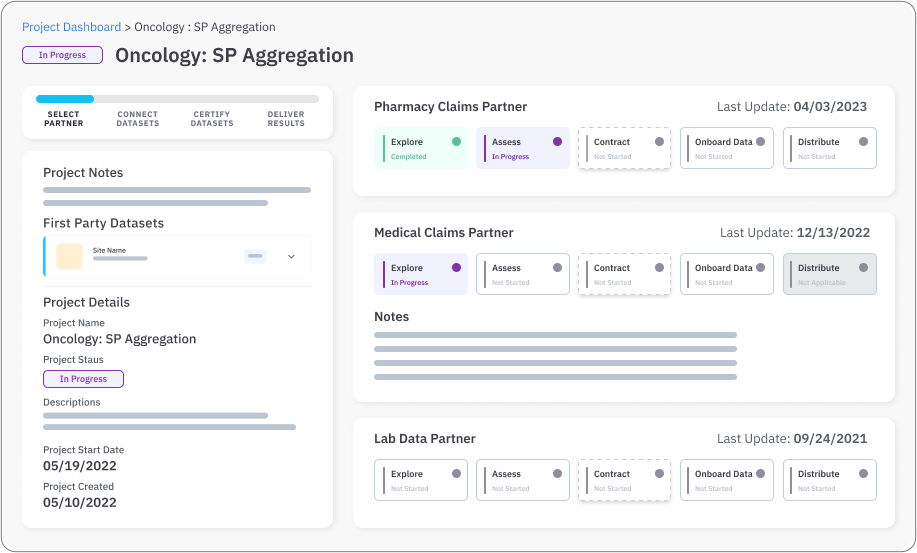The image size is (917, 553).
Task: Click the orange Site Name dataset thumbnail
Action: pyautogui.click(x=69, y=256)
